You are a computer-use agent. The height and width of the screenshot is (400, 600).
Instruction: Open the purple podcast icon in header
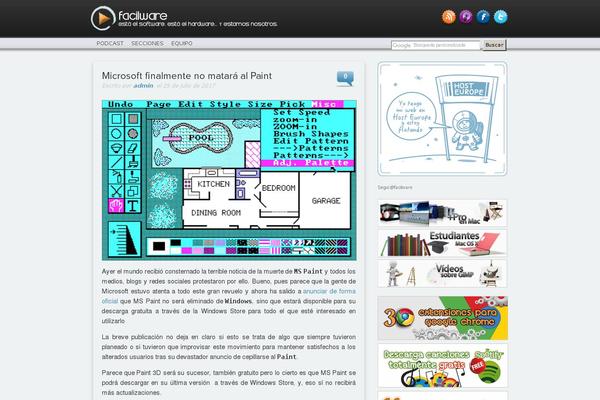(466, 17)
